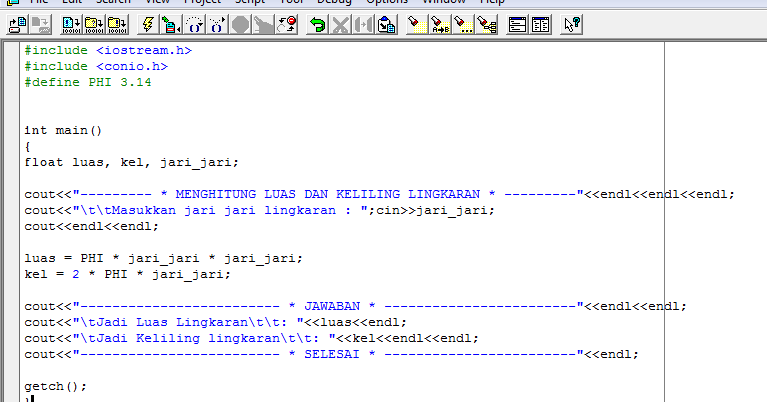767x402 pixels.
Task: Open the Script menu
Action: (250, 2)
